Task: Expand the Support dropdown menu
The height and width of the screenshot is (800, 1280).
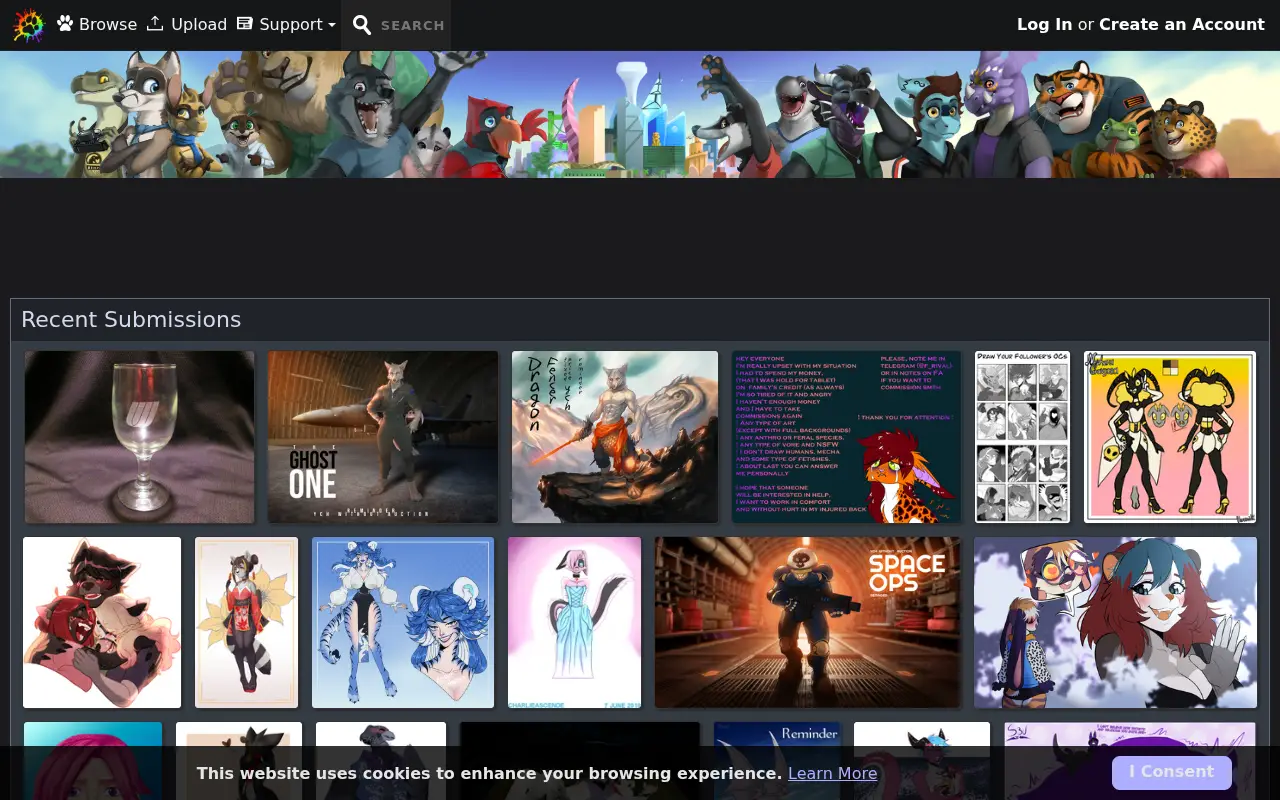Action: click(286, 24)
